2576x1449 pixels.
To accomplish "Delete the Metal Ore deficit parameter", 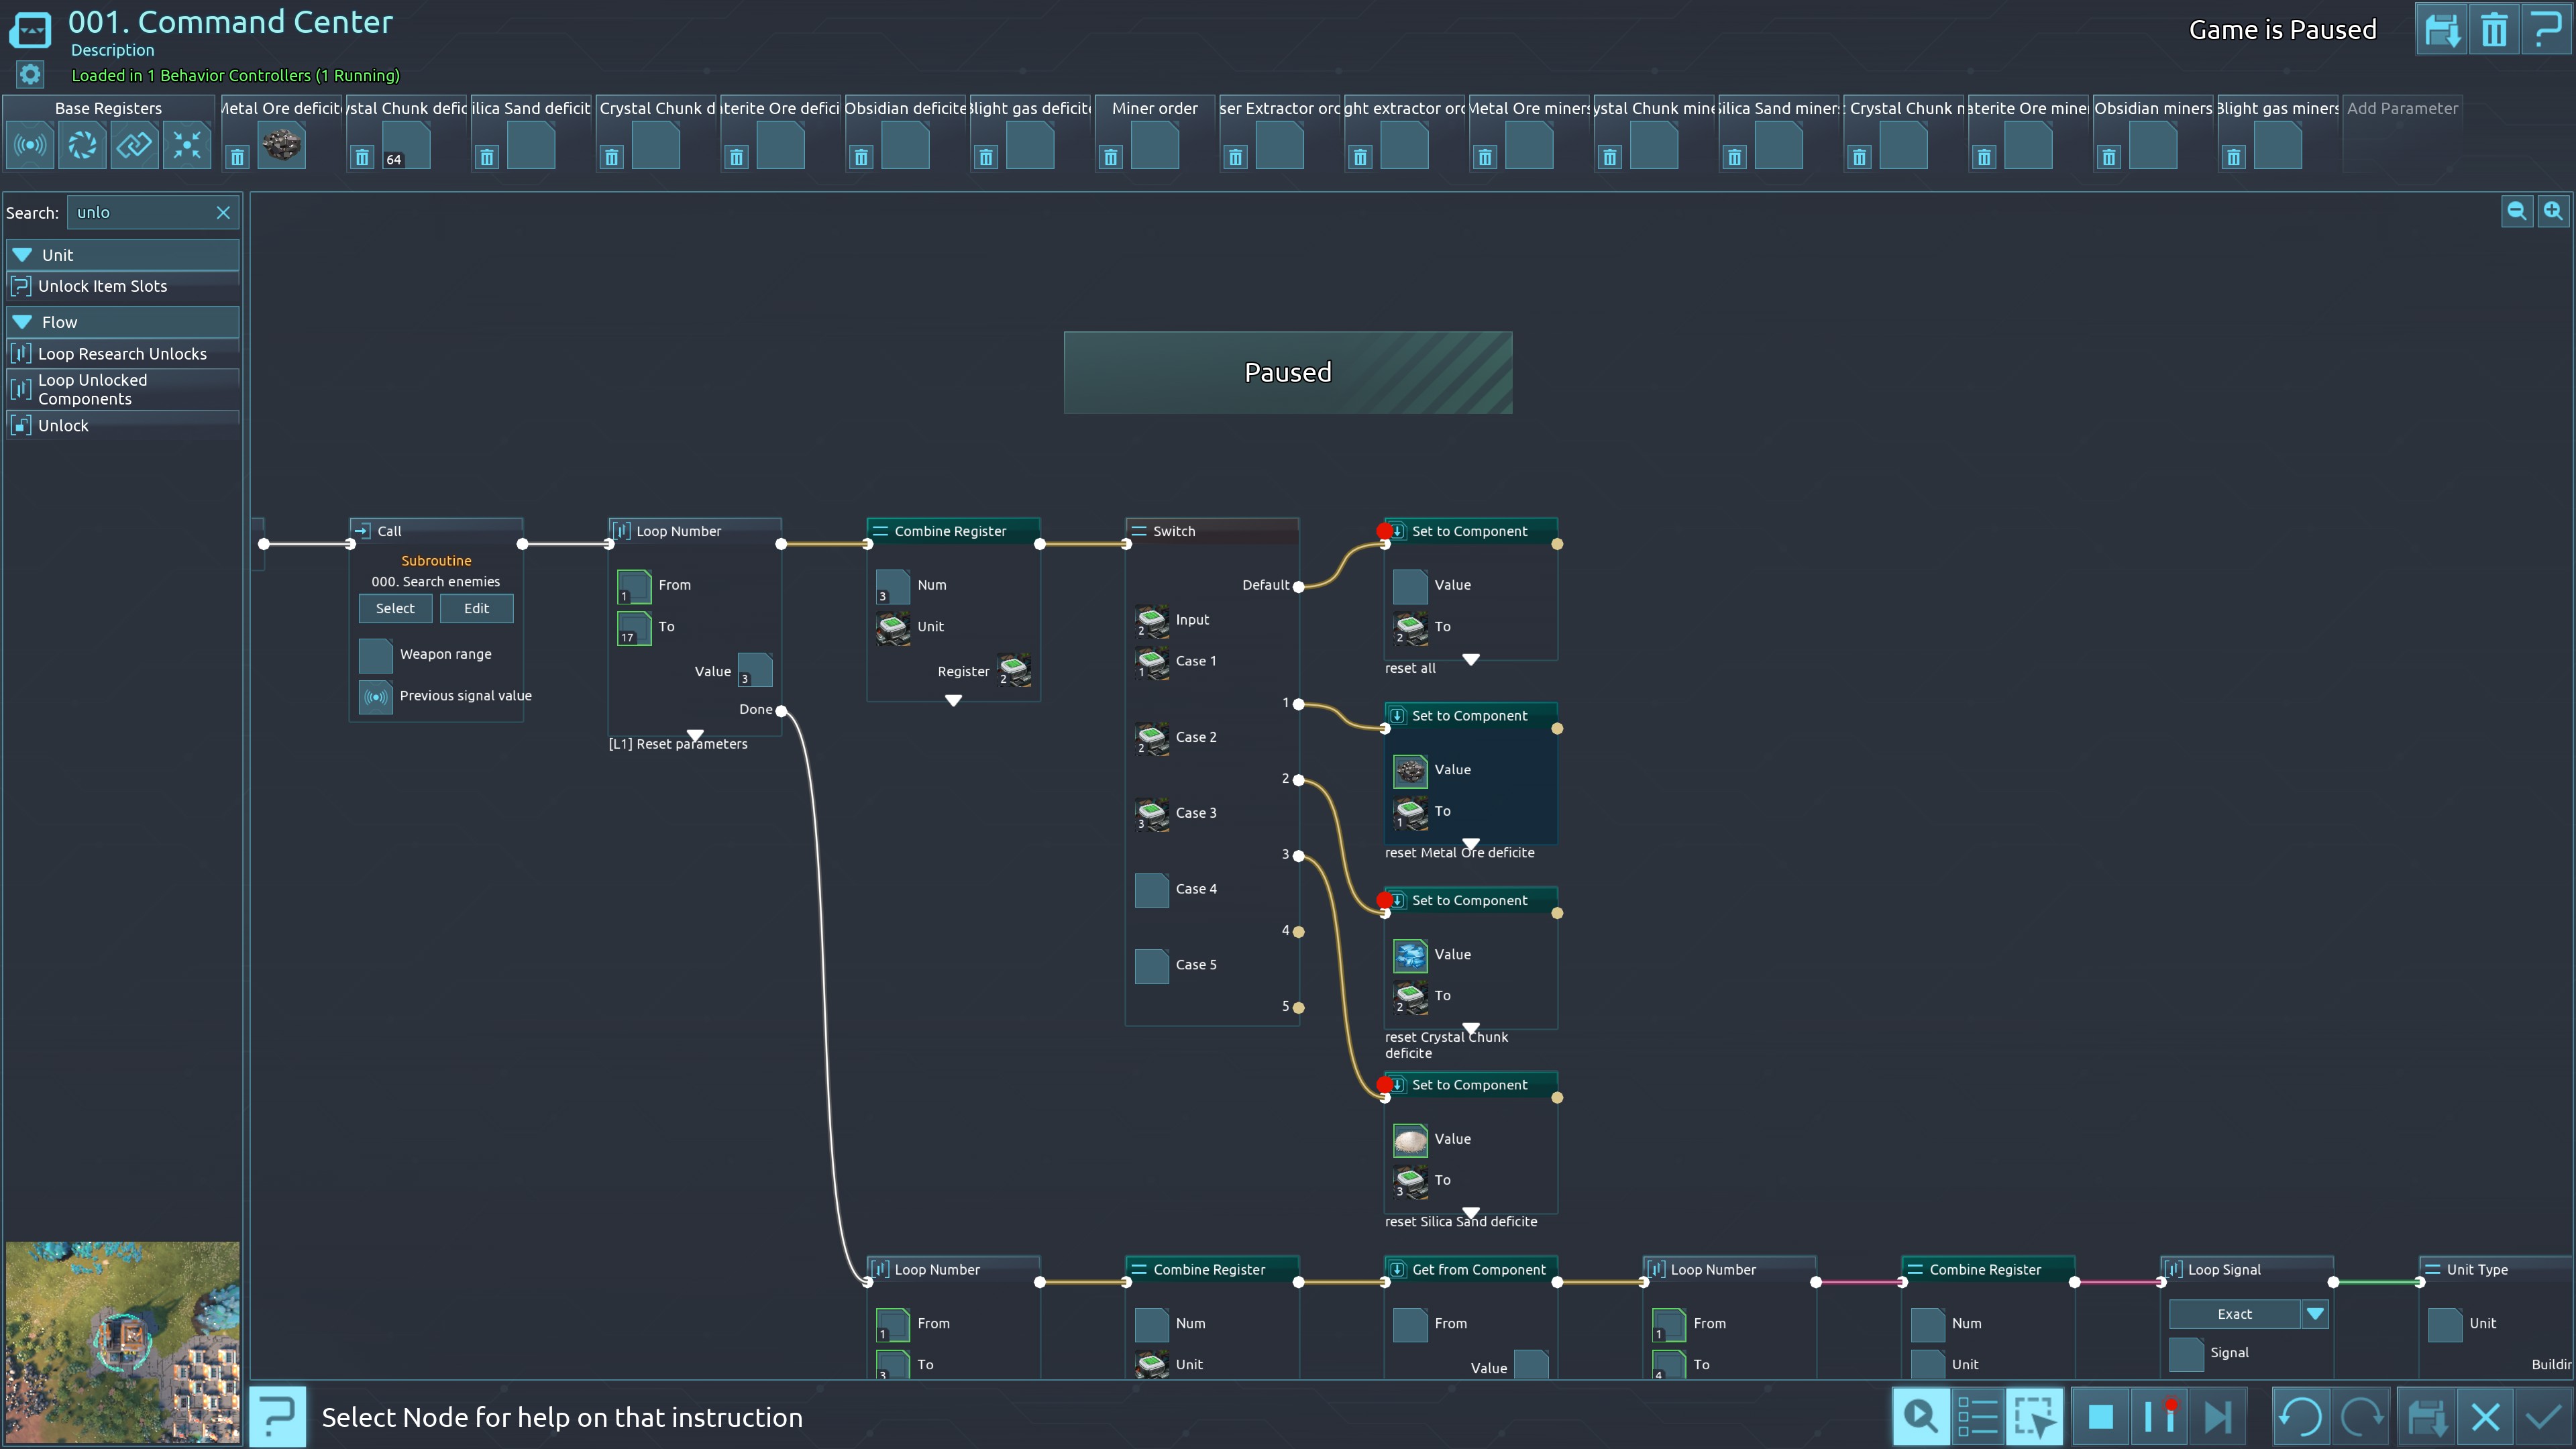I will click(x=237, y=157).
